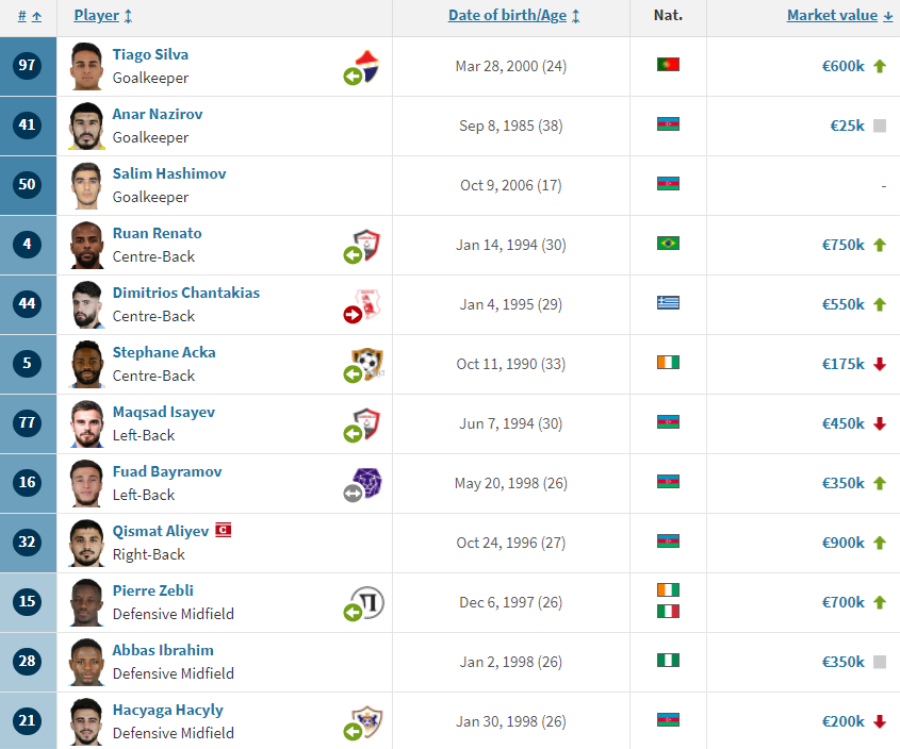Click Abbas Ibrahim's portrait photo
Viewport: 900px width, 749px height.
click(x=87, y=662)
